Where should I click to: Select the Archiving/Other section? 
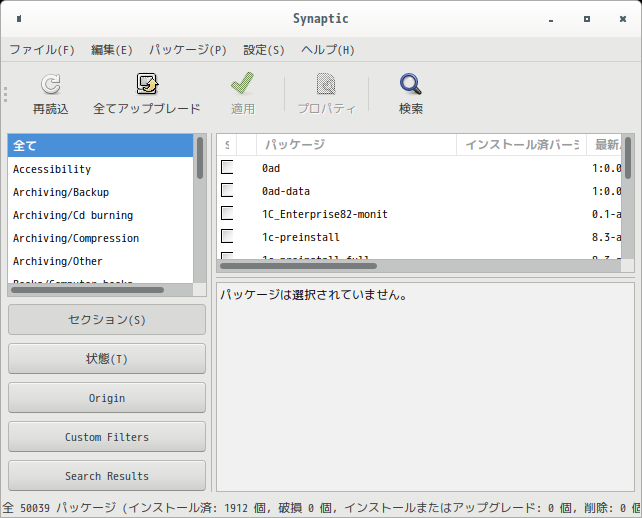click(x=100, y=261)
